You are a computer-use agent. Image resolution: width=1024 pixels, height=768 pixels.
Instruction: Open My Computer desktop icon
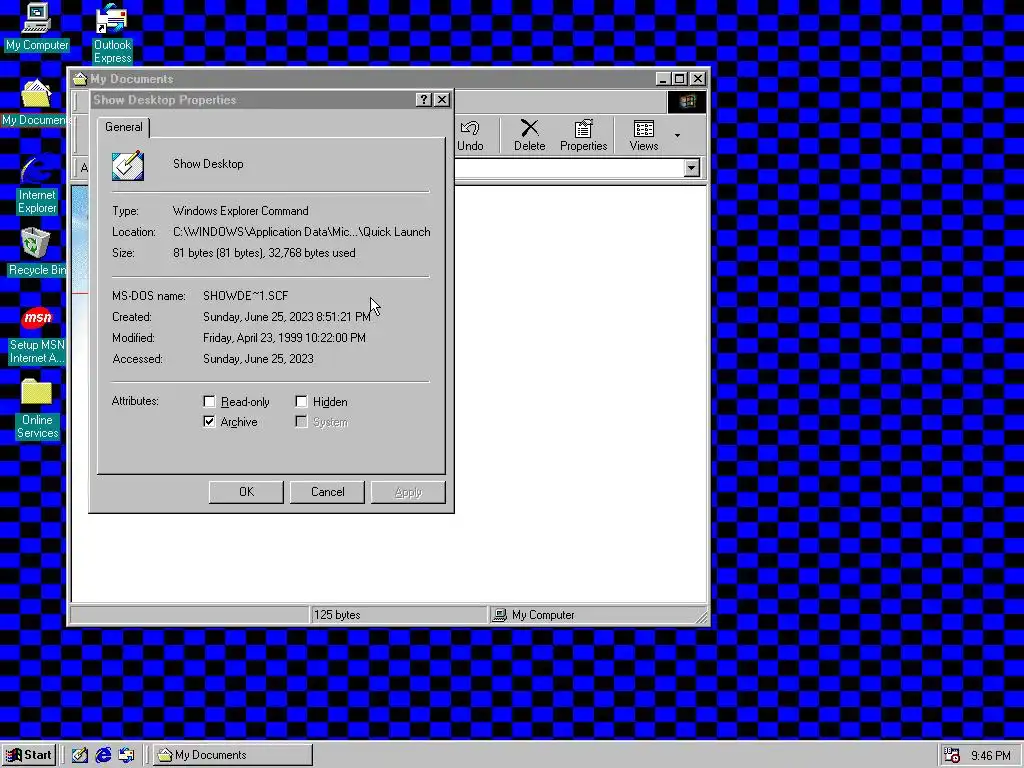tap(37, 26)
